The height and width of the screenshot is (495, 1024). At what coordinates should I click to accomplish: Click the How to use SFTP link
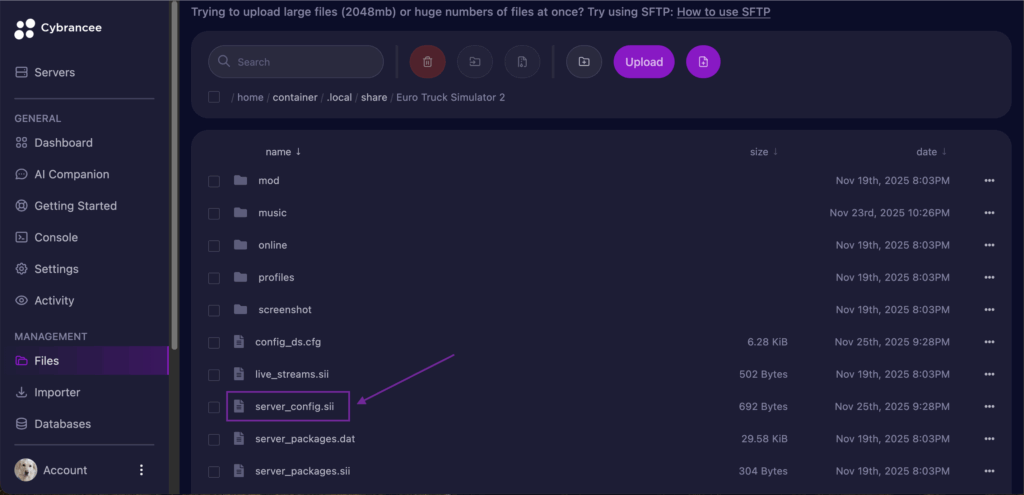tap(724, 12)
